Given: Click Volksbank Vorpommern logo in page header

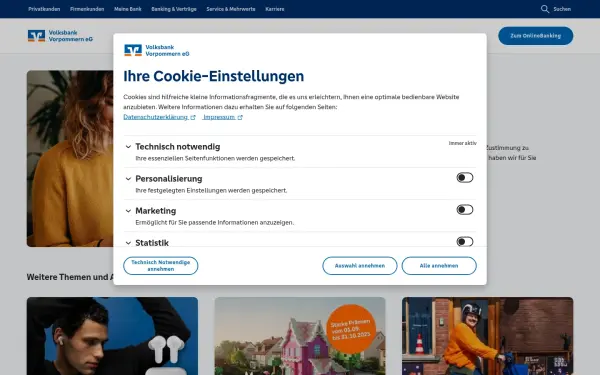Looking at the screenshot, I should pyautogui.click(x=60, y=36).
